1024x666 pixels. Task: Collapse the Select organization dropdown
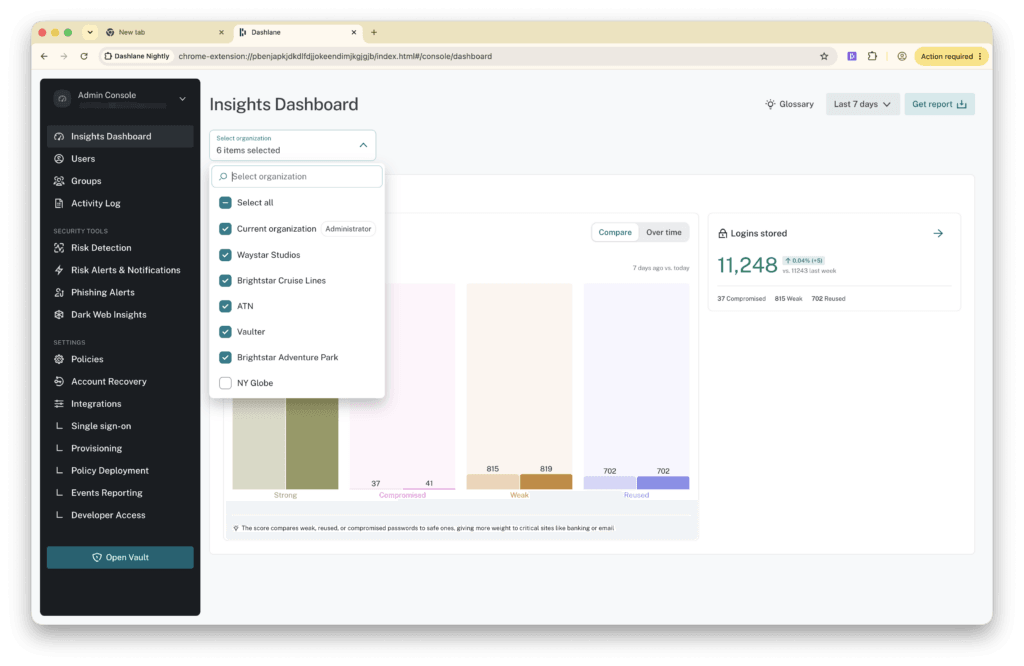pos(363,145)
